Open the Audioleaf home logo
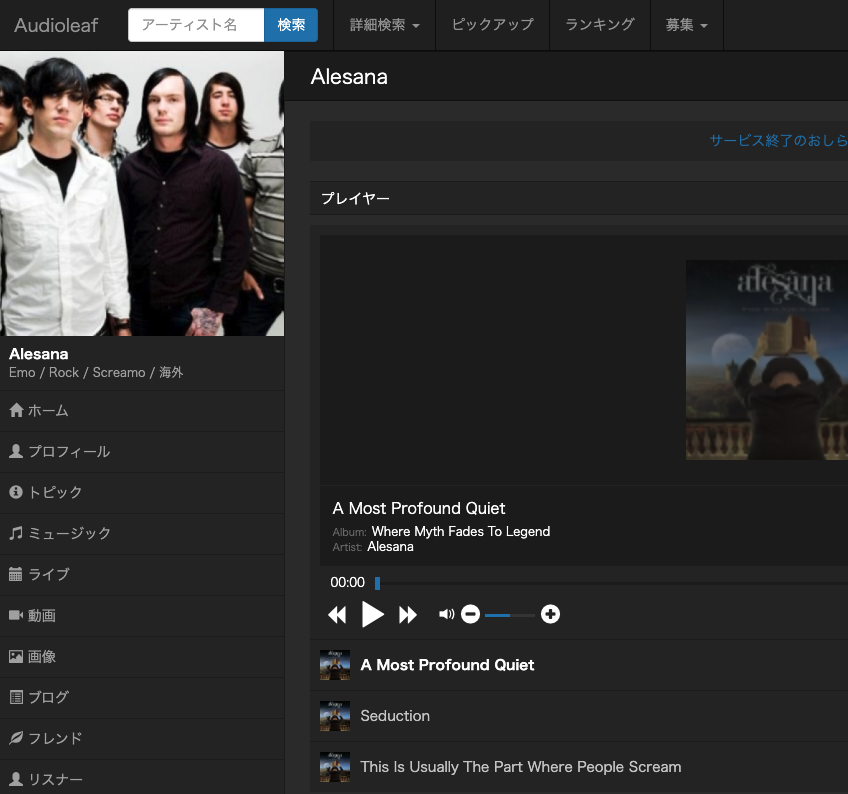The height and width of the screenshot is (794, 848). [56, 25]
